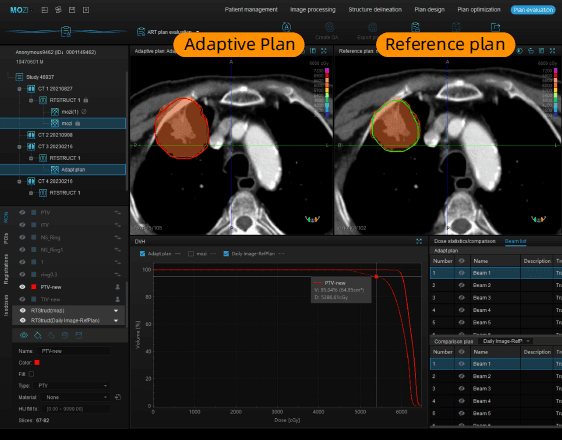Expand the Reference plan view to fullscreen

pos(552,51)
